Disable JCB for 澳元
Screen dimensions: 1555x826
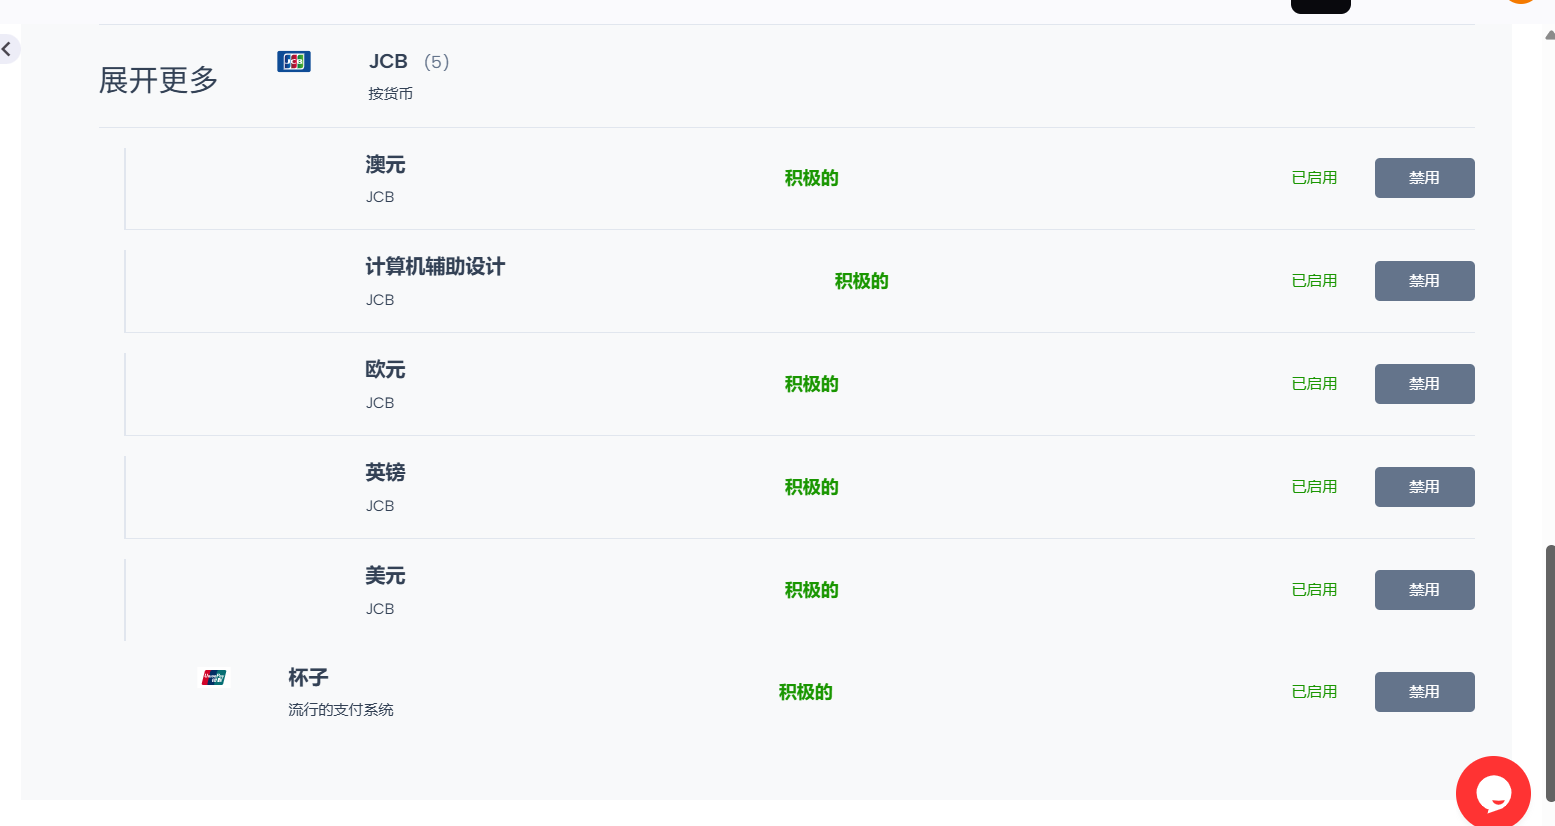pos(1424,178)
